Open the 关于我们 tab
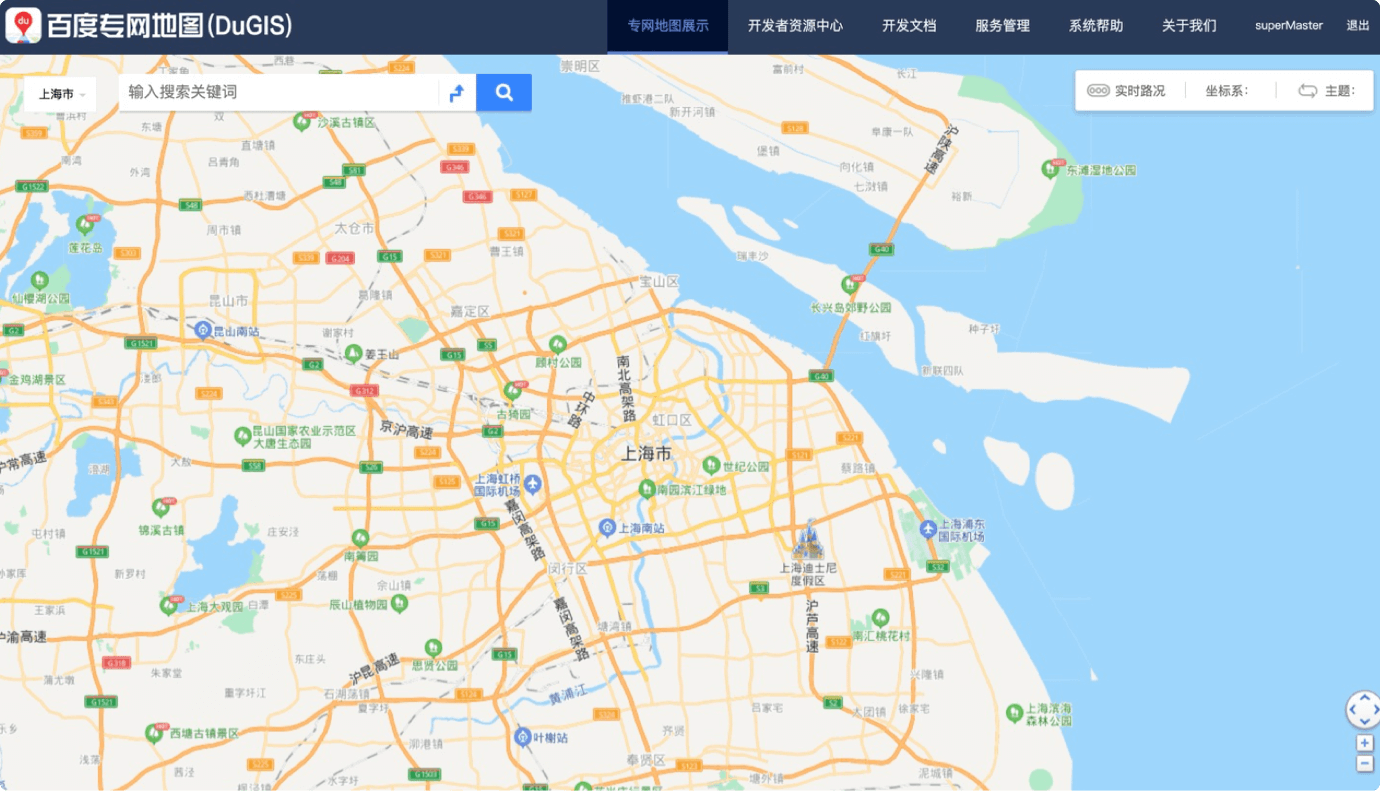This screenshot has width=1380, height=792. click(x=1189, y=26)
